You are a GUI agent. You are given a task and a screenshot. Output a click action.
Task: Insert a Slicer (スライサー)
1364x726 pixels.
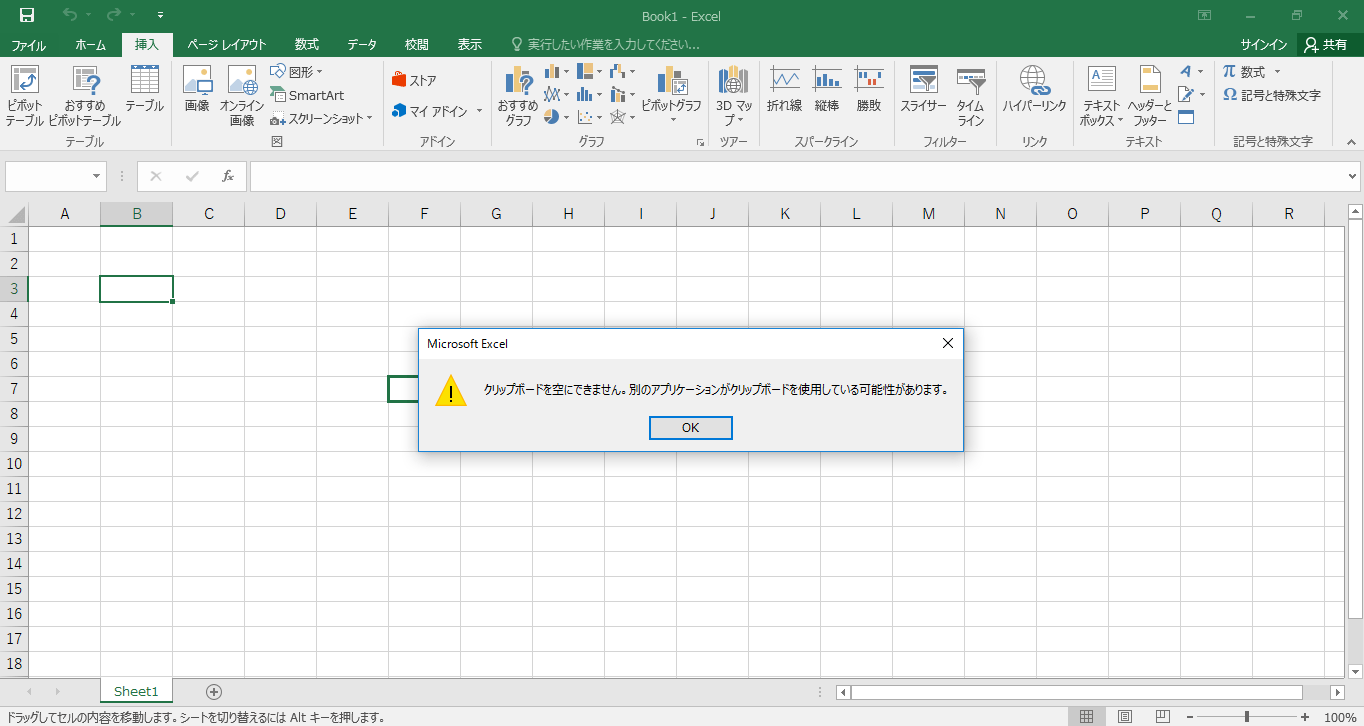[x=924, y=90]
